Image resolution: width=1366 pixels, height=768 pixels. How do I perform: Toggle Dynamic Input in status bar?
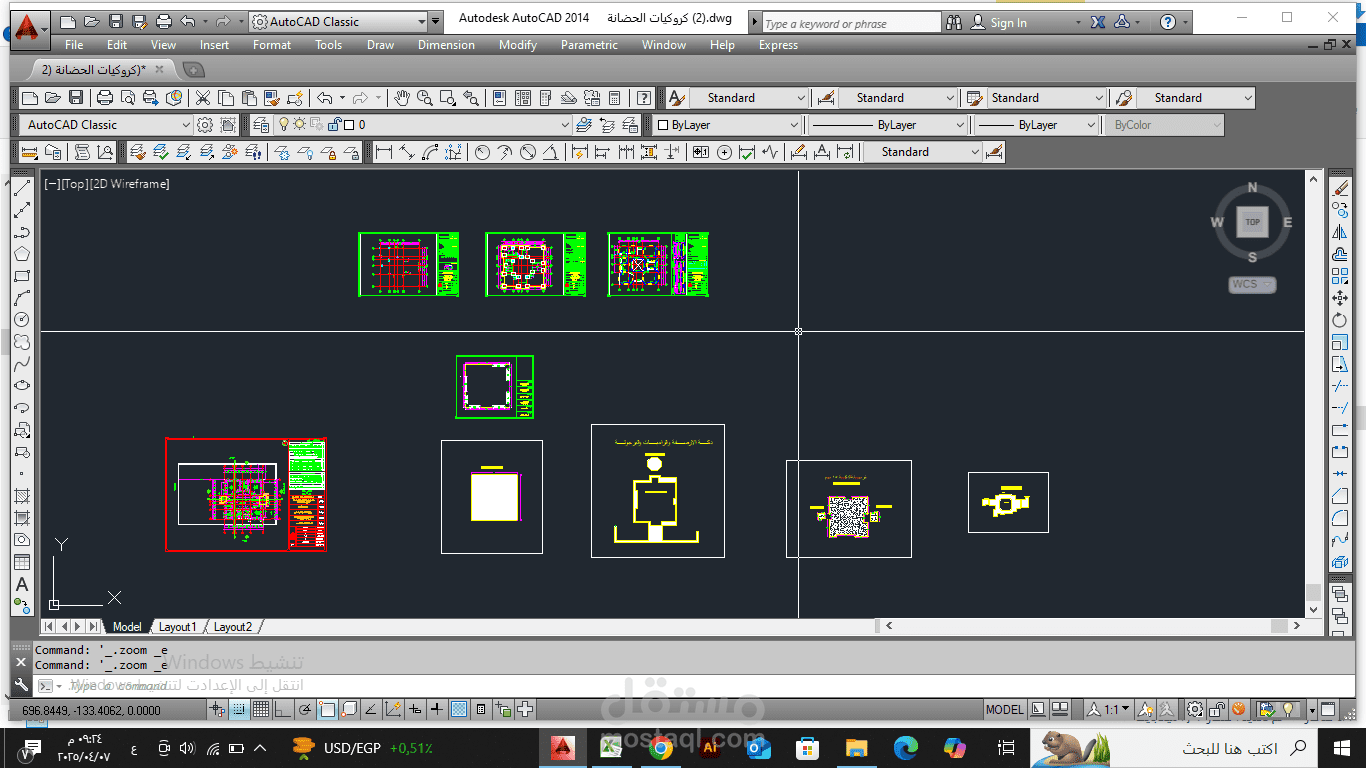[x=415, y=709]
